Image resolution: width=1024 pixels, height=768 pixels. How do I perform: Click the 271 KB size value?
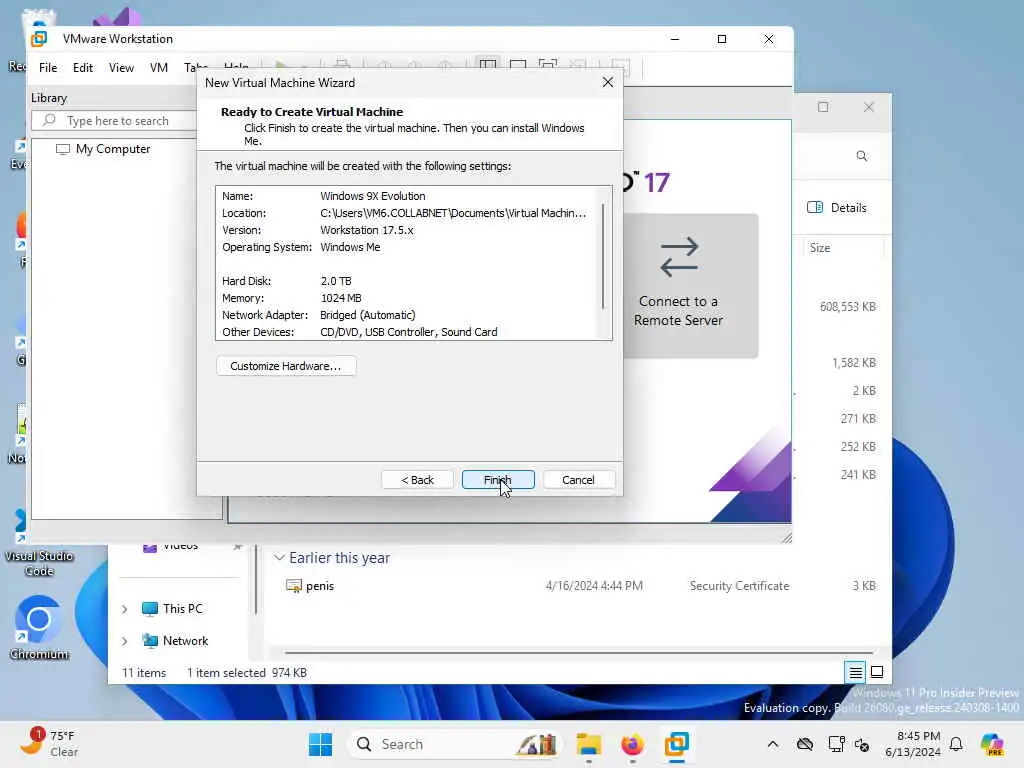[858, 419]
